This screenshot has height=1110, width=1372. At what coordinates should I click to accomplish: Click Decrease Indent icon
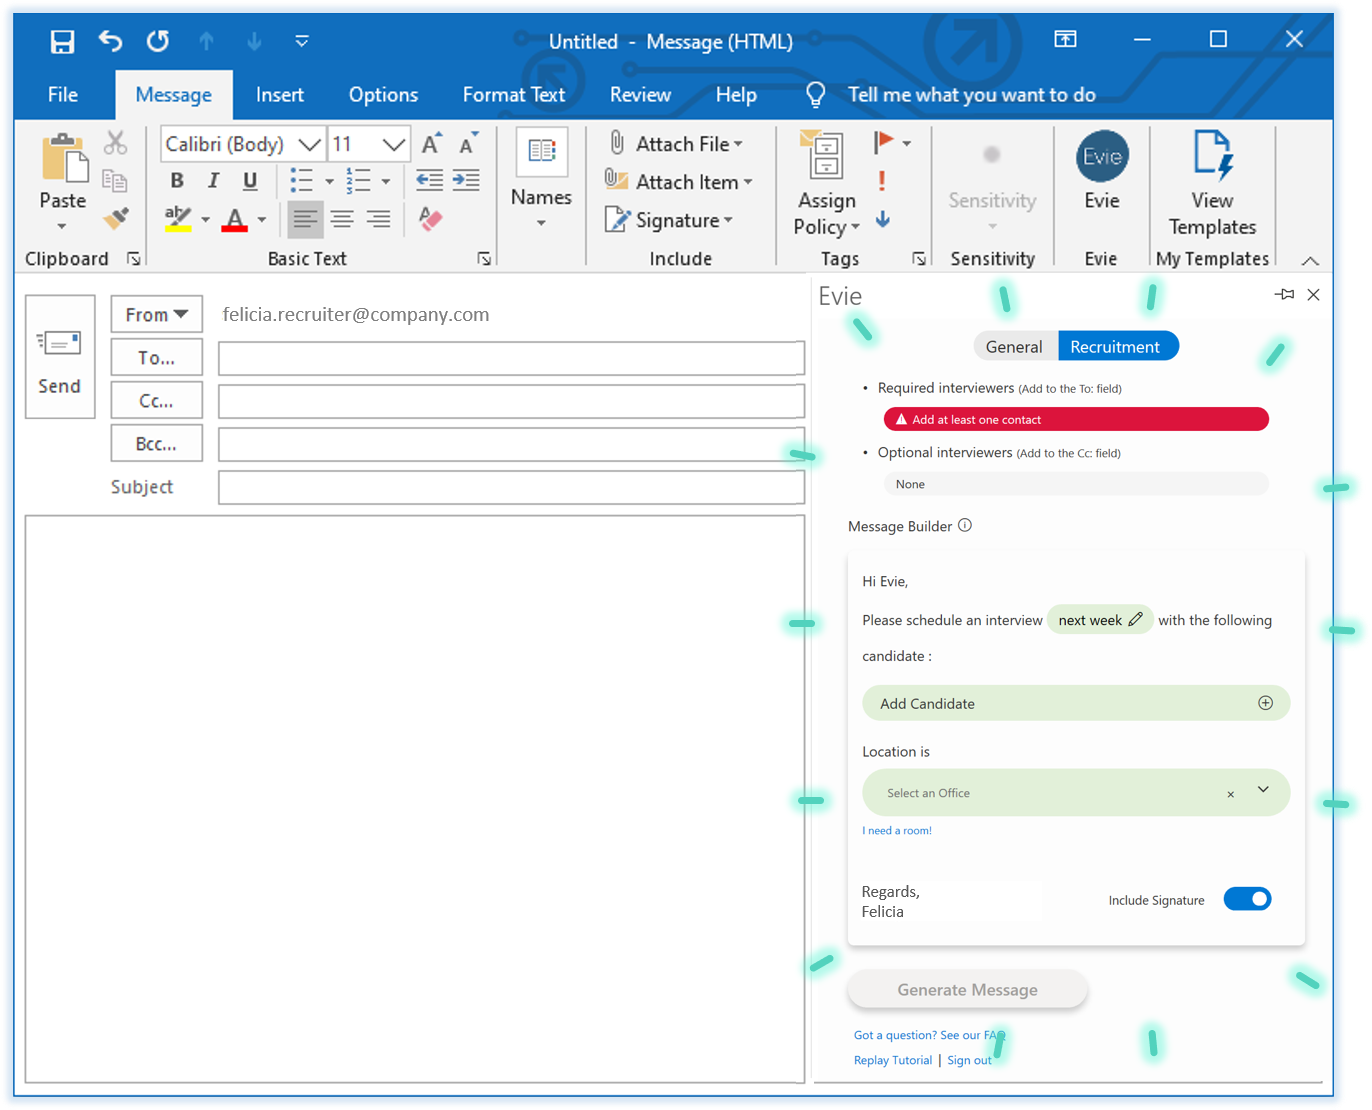point(430,181)
